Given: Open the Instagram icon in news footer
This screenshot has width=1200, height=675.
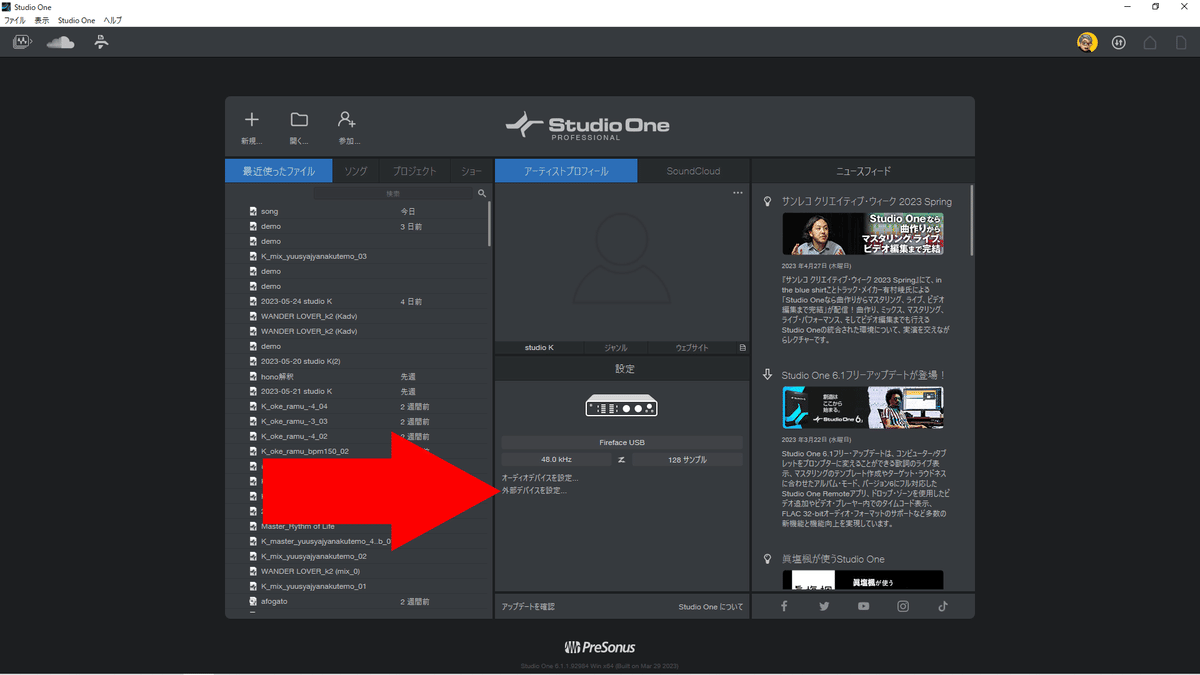Looking at the screenshot, I should 903,606.
